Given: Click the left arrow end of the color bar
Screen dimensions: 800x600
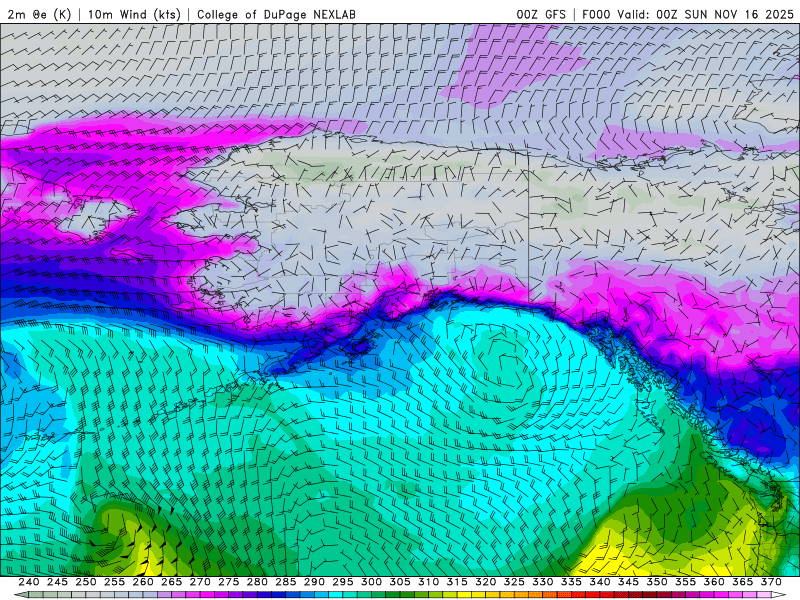Looking at the screenshot, I should (x=19, y=594).
